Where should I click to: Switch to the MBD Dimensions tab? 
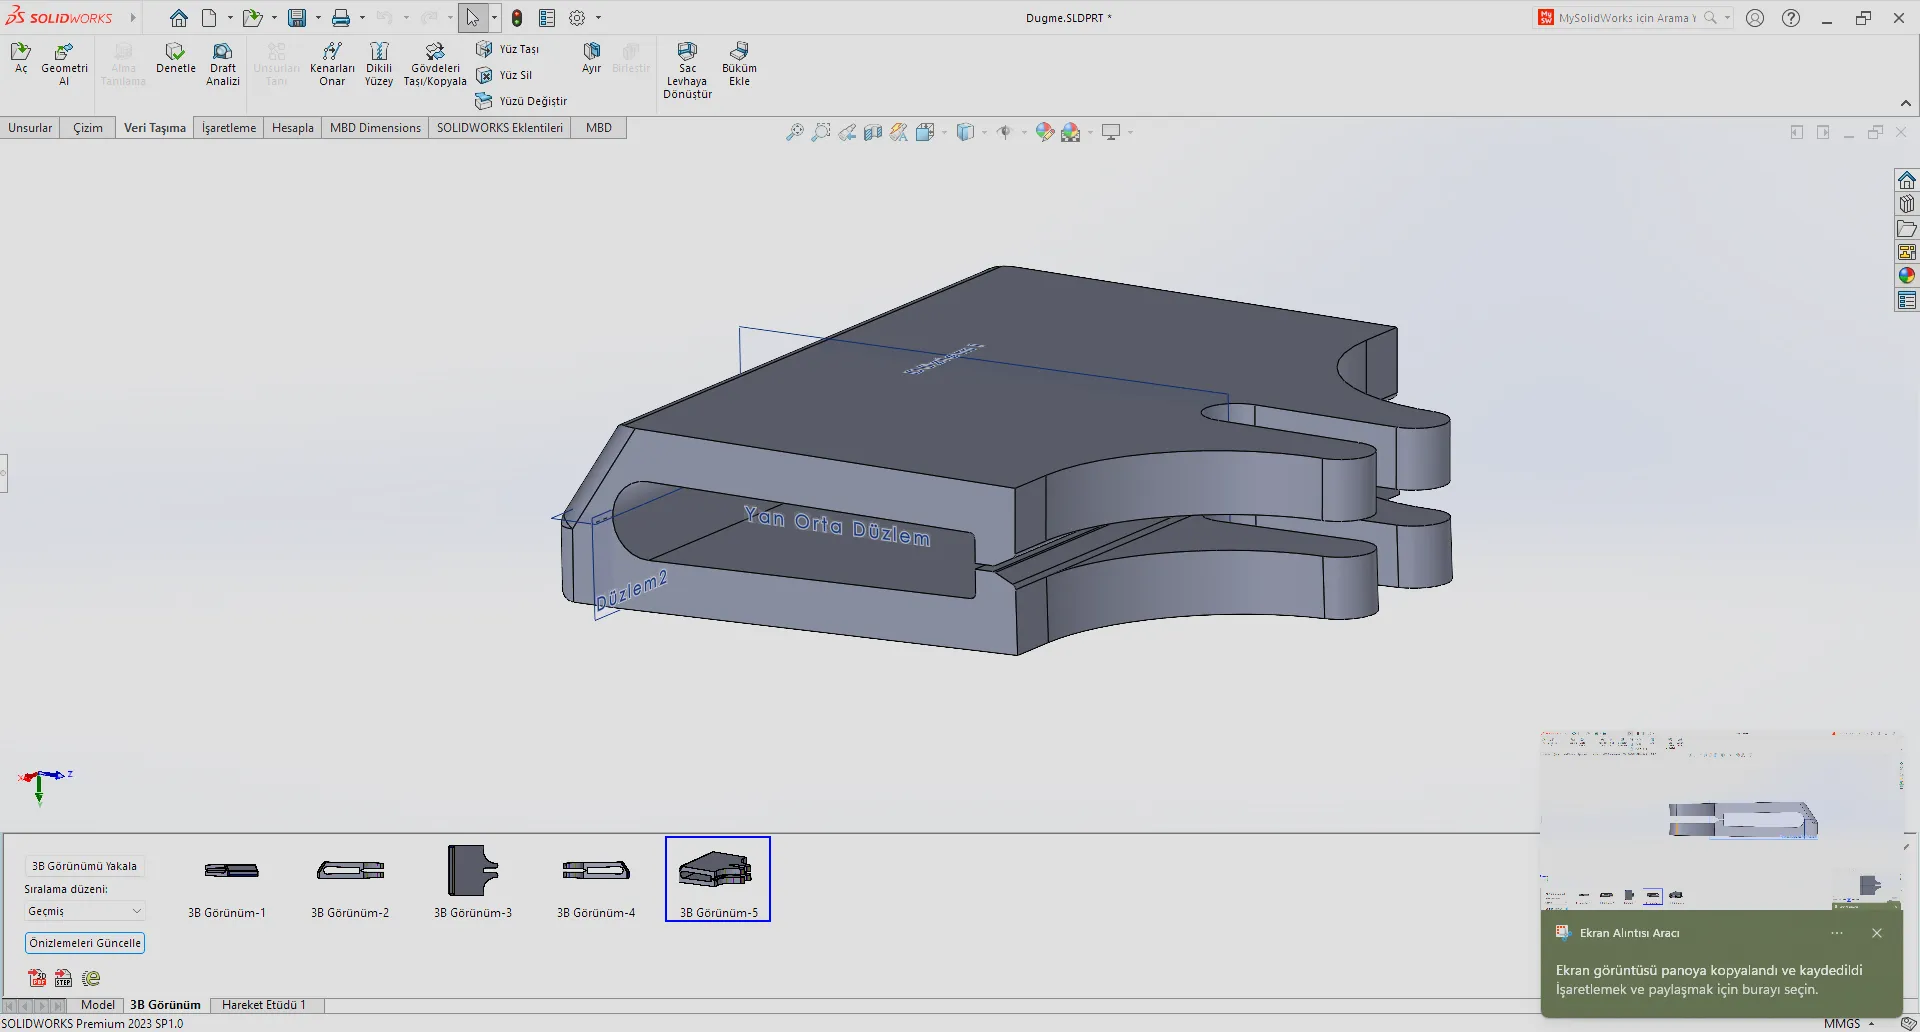coord(375,128)
